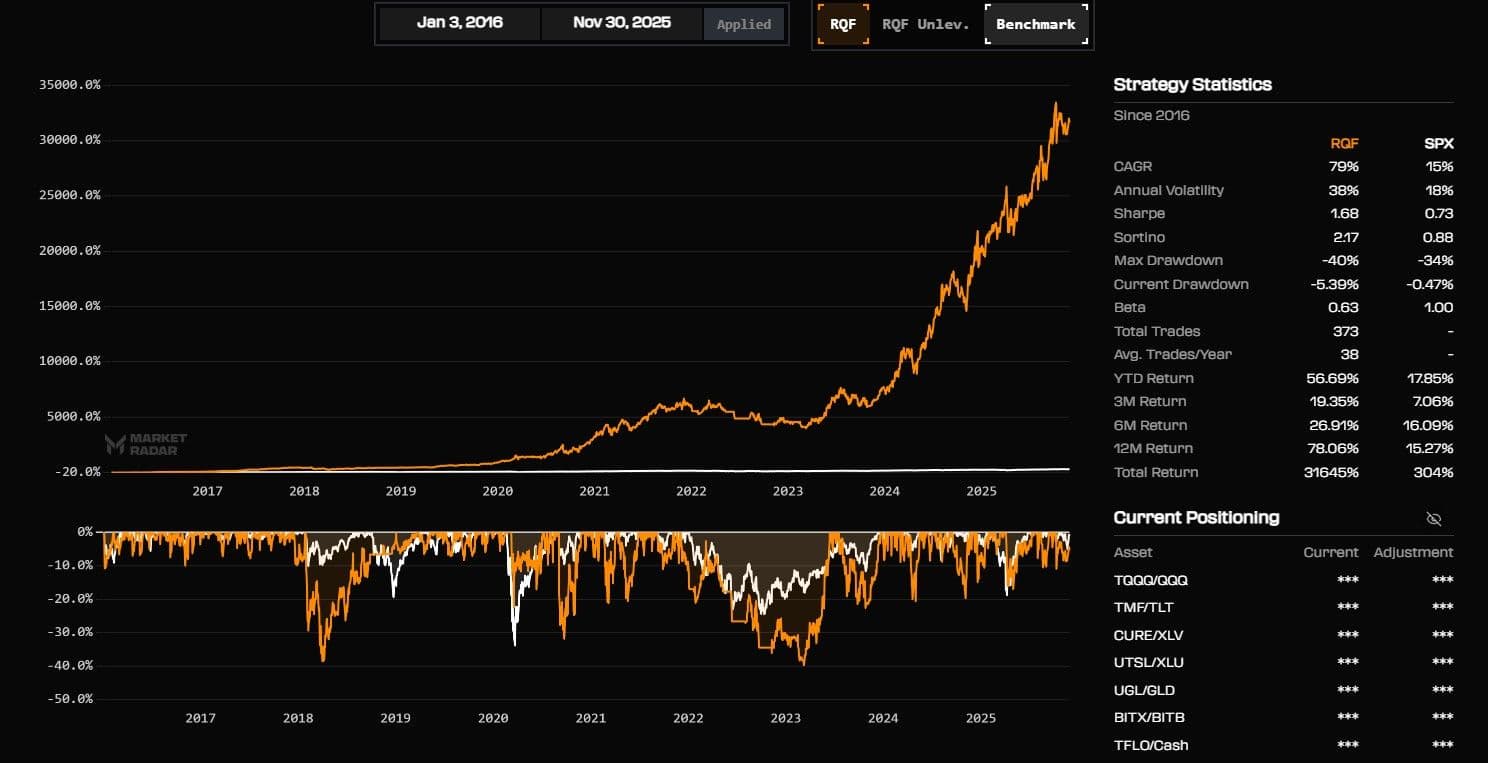Toggle the RQF series button
Image resolution: width=1488 pixels, height=763 pixels.
[x=843, y=24]
